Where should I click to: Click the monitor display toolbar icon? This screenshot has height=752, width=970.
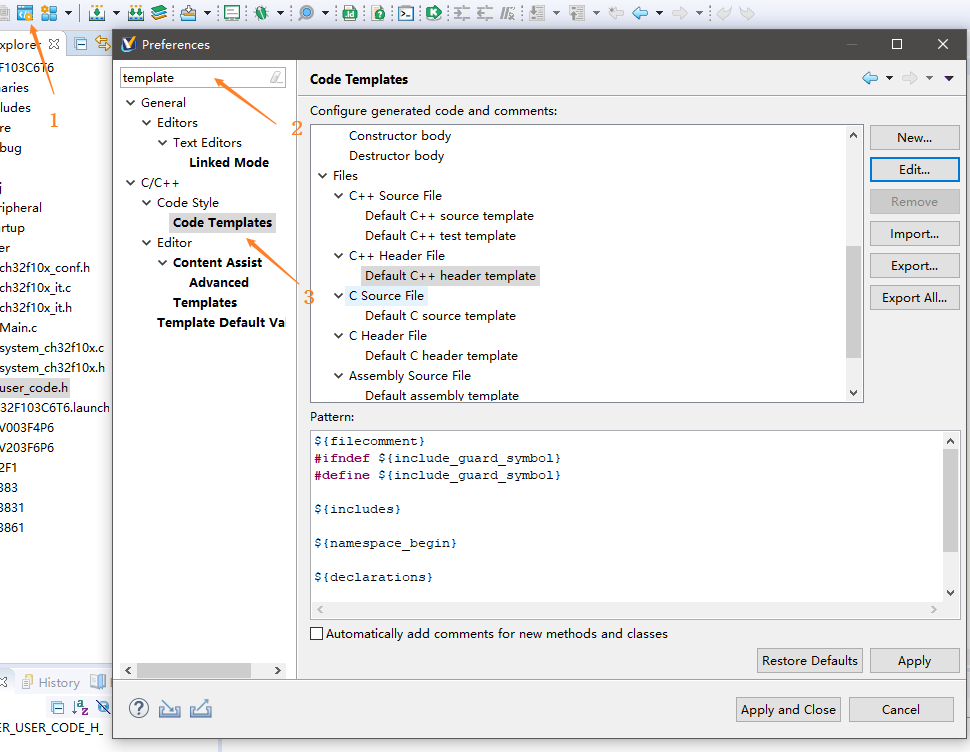pyautogui.click(x=232, y=12)
